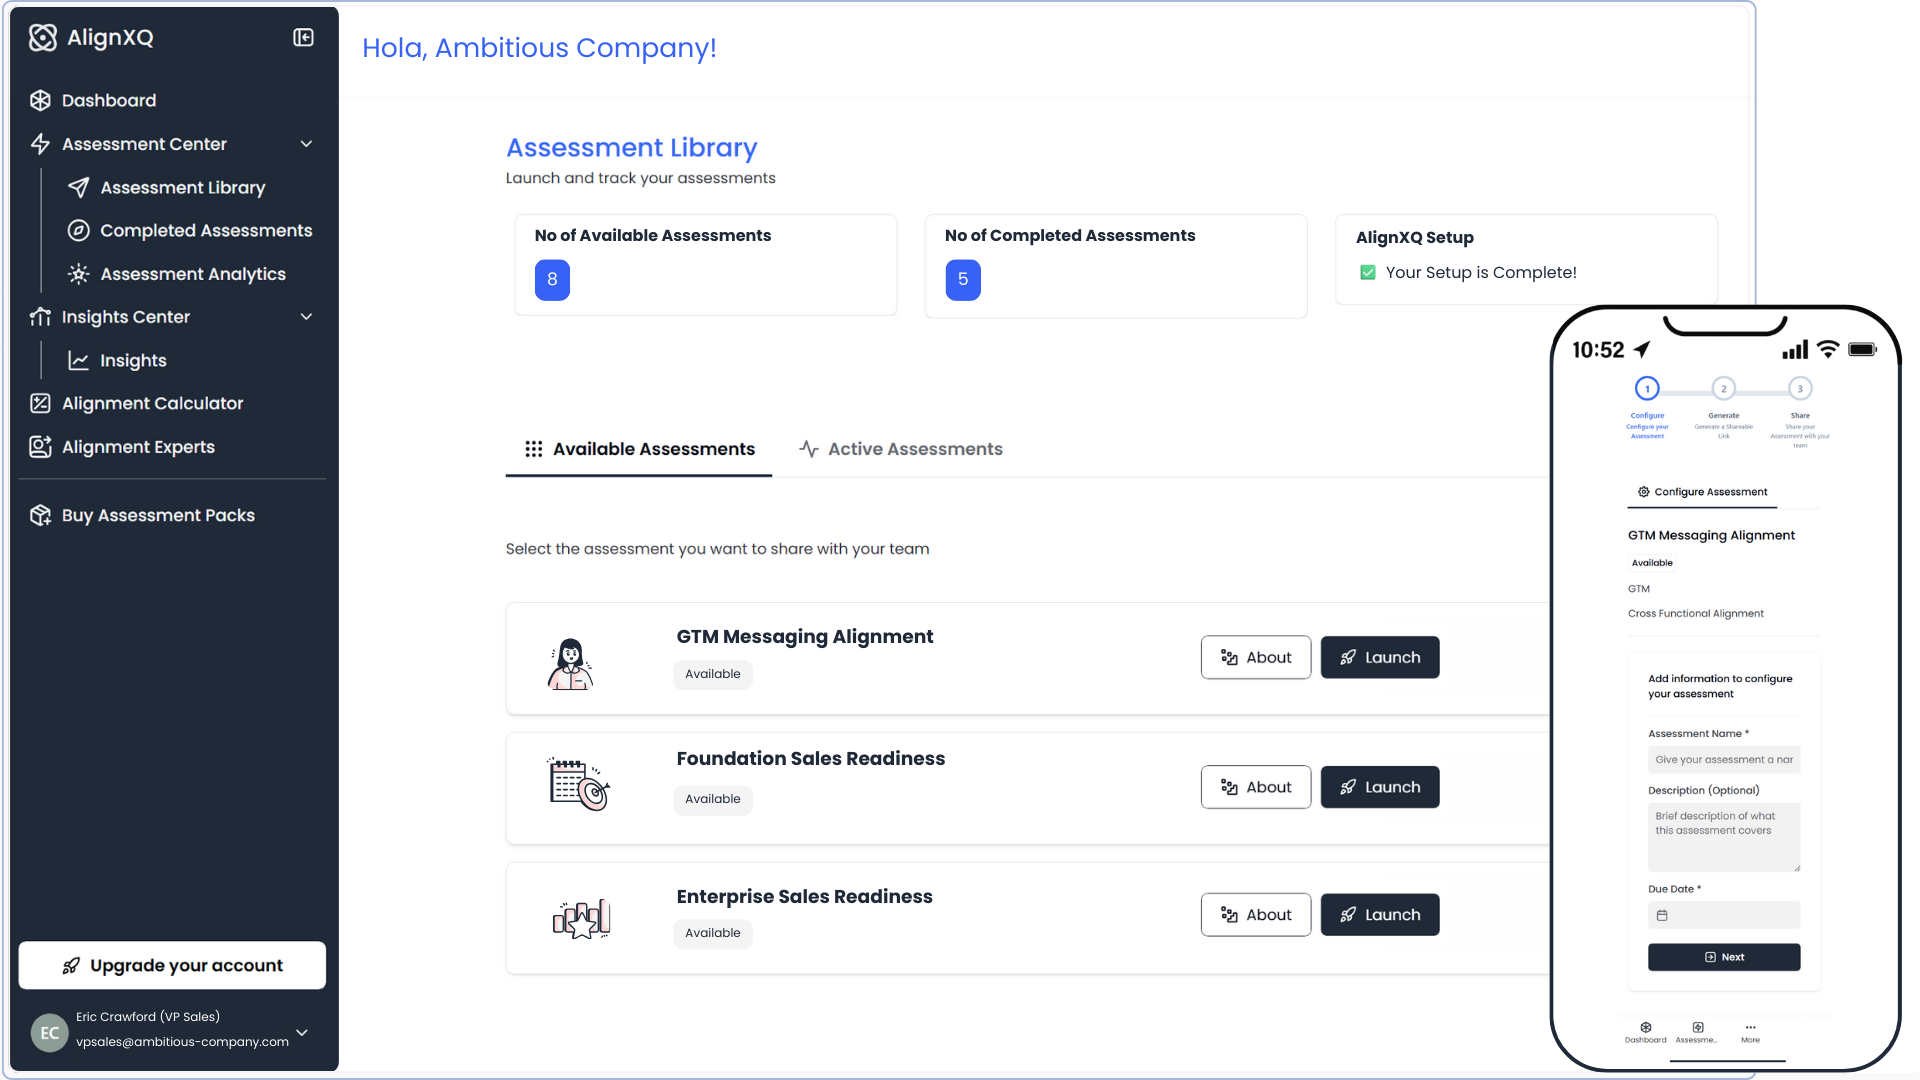Launch the GTM Messaging Alignment assessment

coord(1379,658)
